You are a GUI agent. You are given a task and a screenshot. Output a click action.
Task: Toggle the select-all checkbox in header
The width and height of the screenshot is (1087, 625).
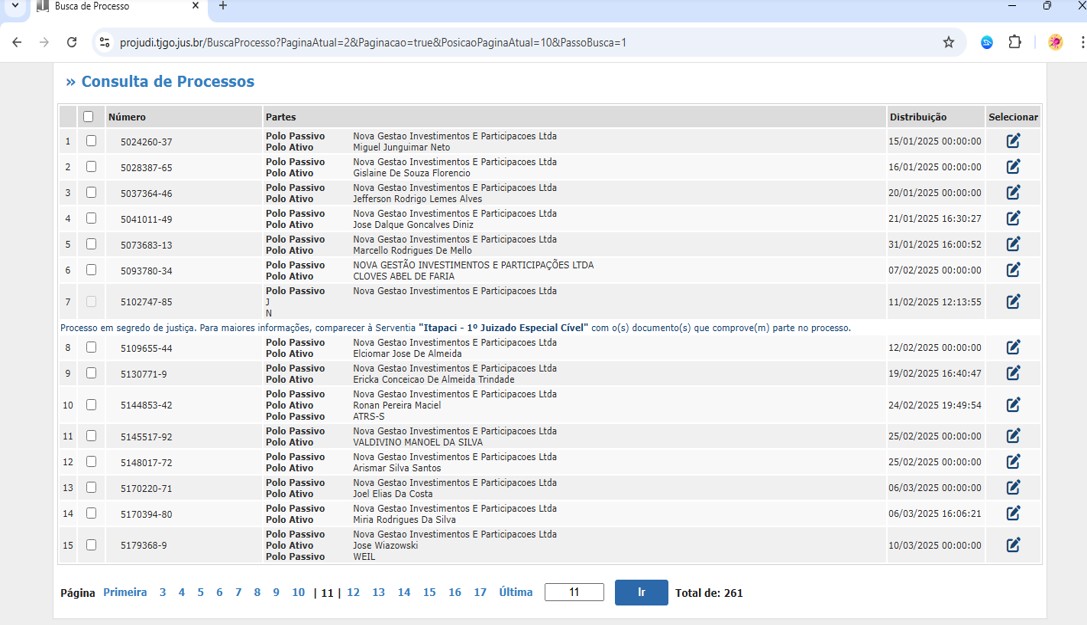88,117
